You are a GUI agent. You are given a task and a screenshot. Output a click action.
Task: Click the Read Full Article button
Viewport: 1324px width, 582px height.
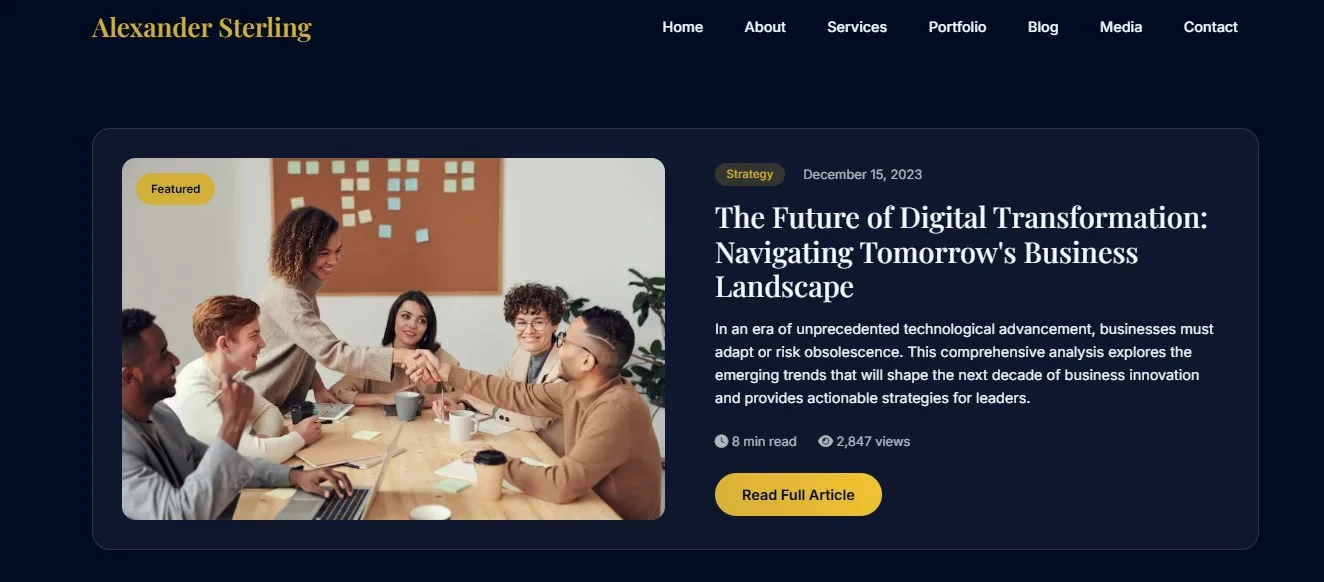click(x=798, y=495)
